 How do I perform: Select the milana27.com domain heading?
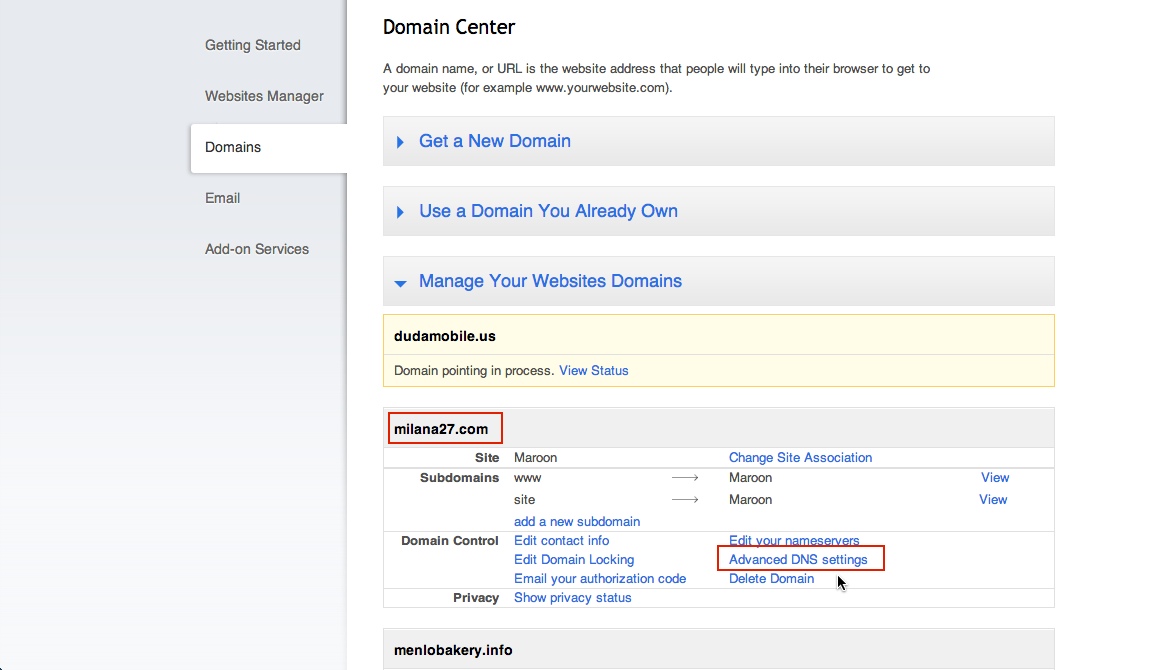point(441,429)
